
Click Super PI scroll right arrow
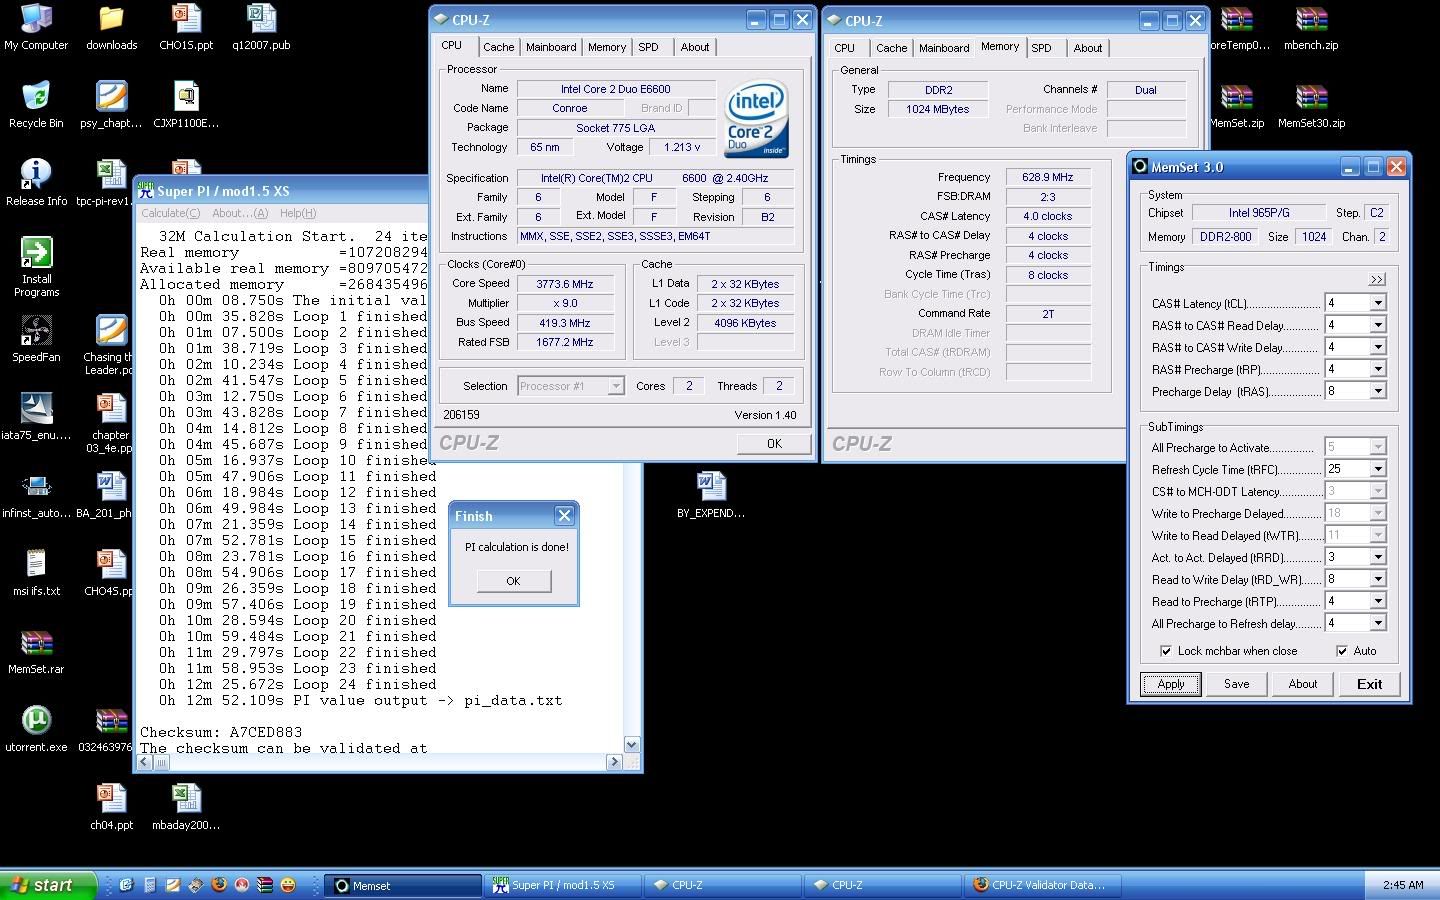(614, 762)
